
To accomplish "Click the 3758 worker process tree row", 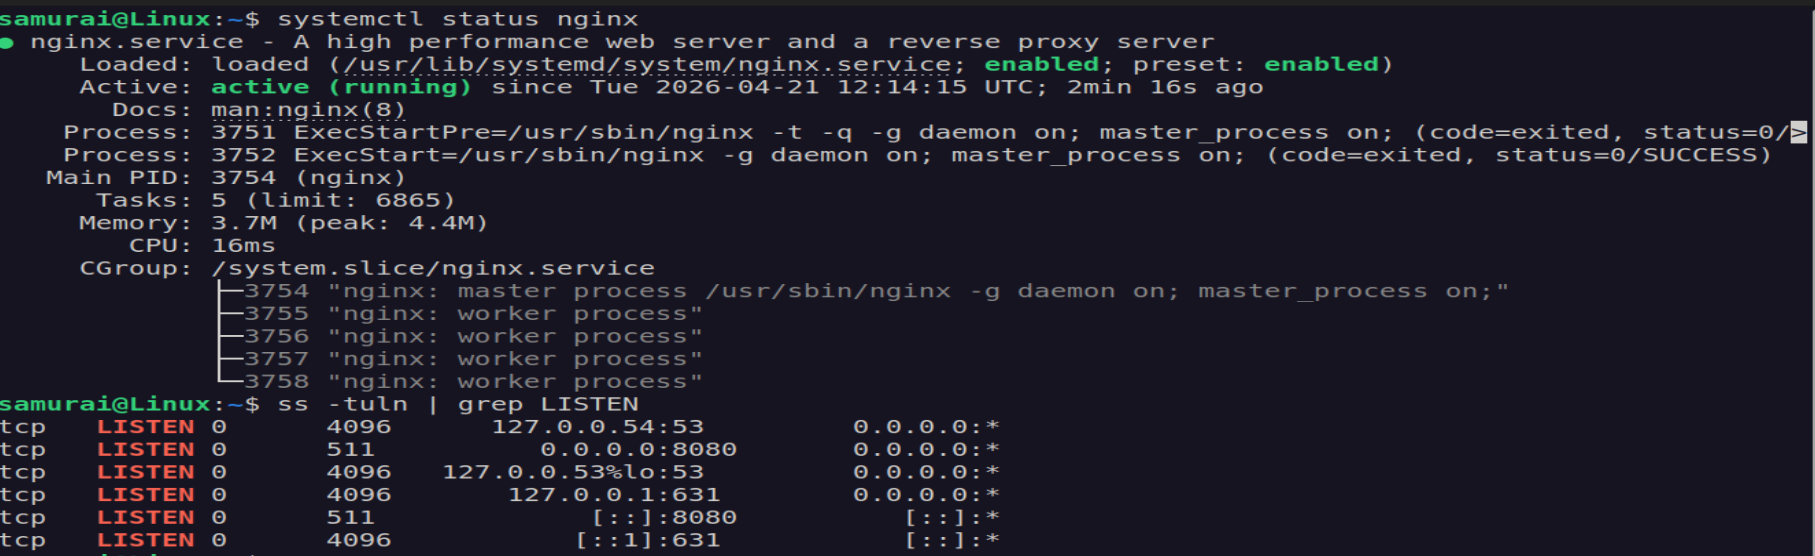I will click(x=461, y=382).
